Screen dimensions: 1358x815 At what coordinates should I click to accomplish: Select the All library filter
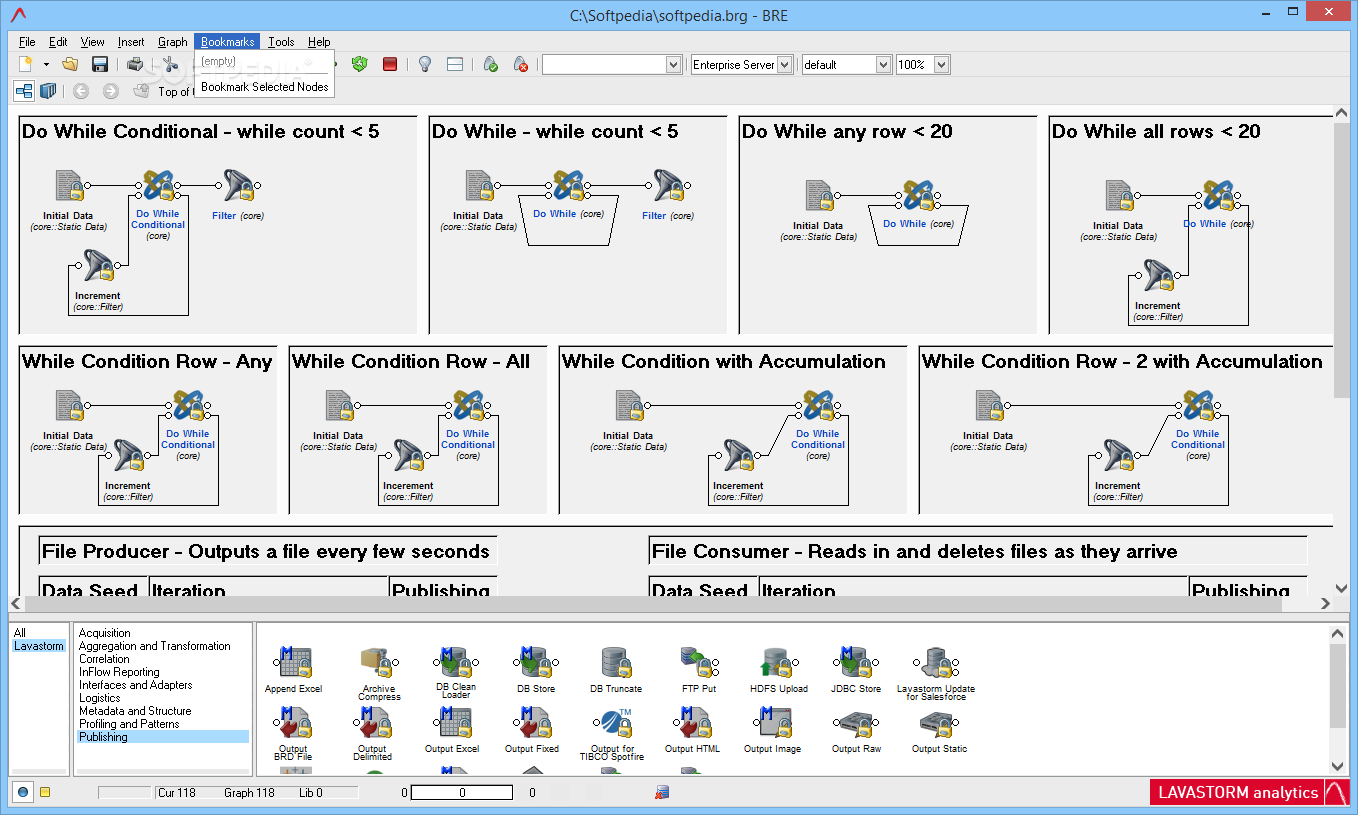[20, 633]
